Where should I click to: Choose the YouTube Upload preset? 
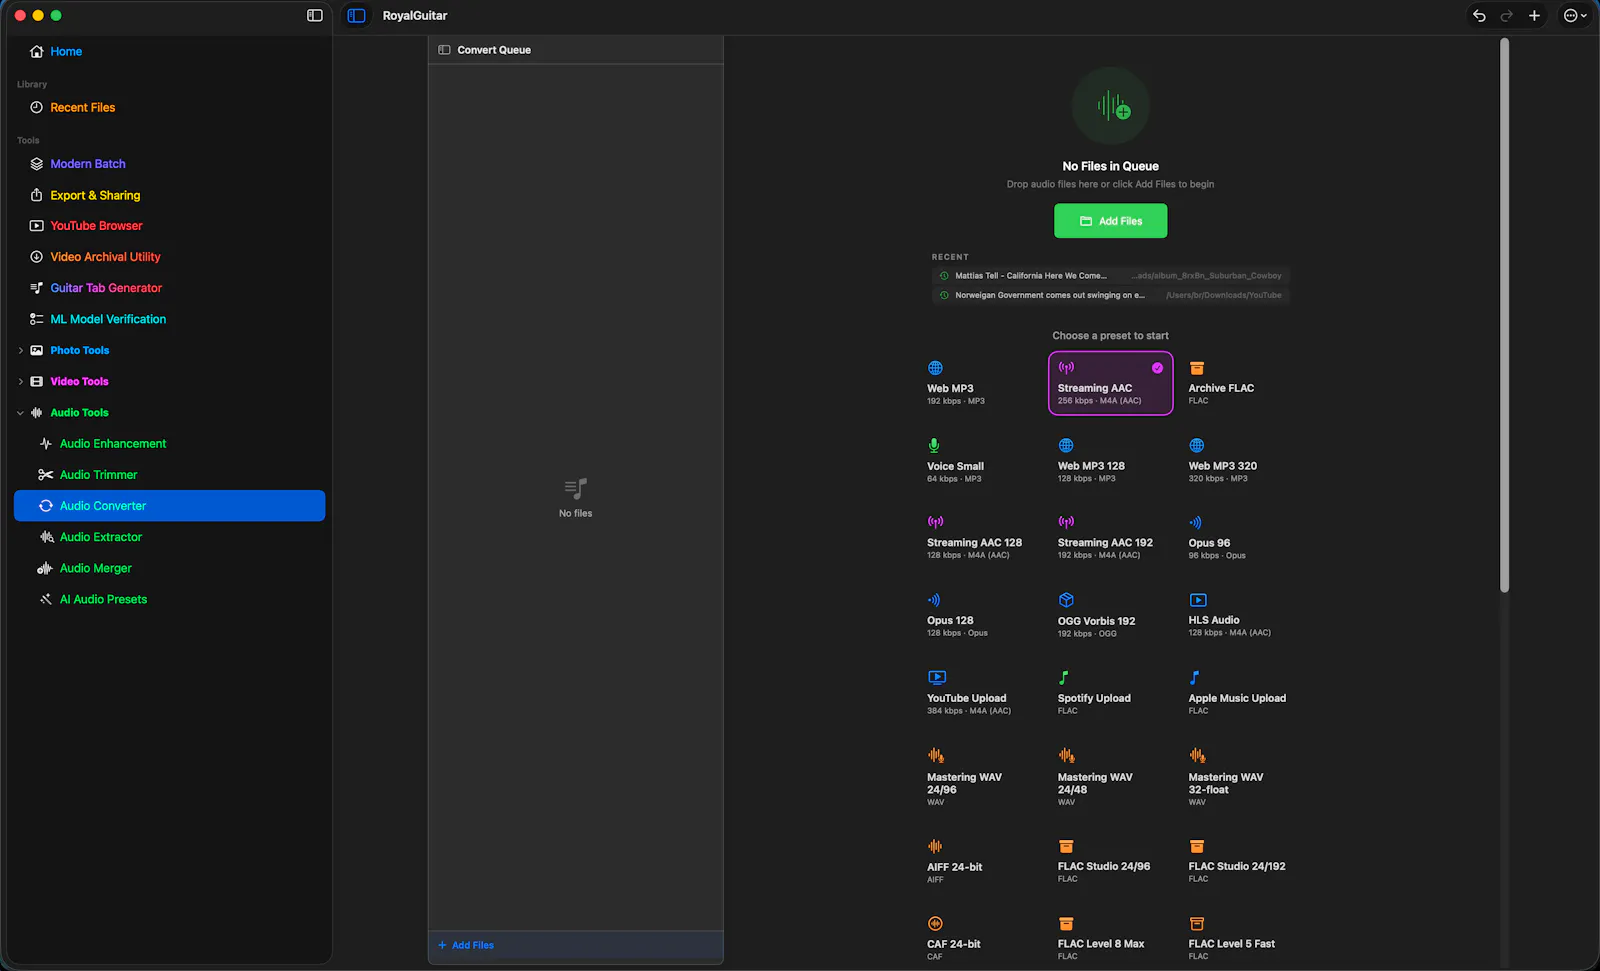(980, 693)
